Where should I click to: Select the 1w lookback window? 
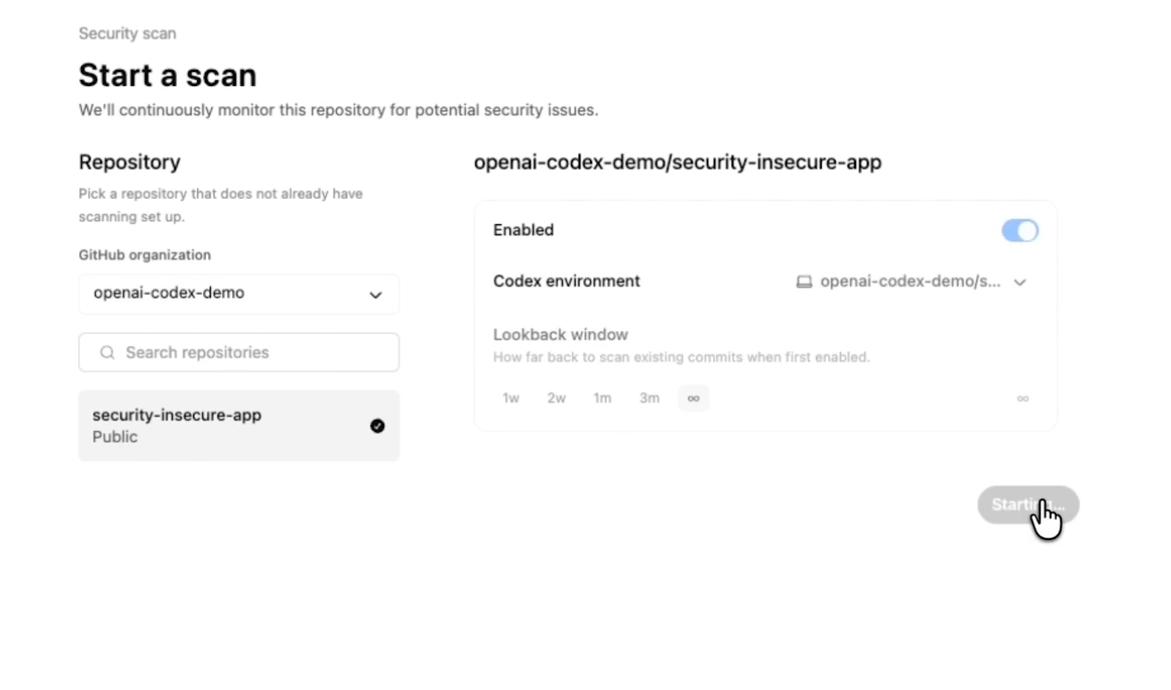click(x=511, y=398)
